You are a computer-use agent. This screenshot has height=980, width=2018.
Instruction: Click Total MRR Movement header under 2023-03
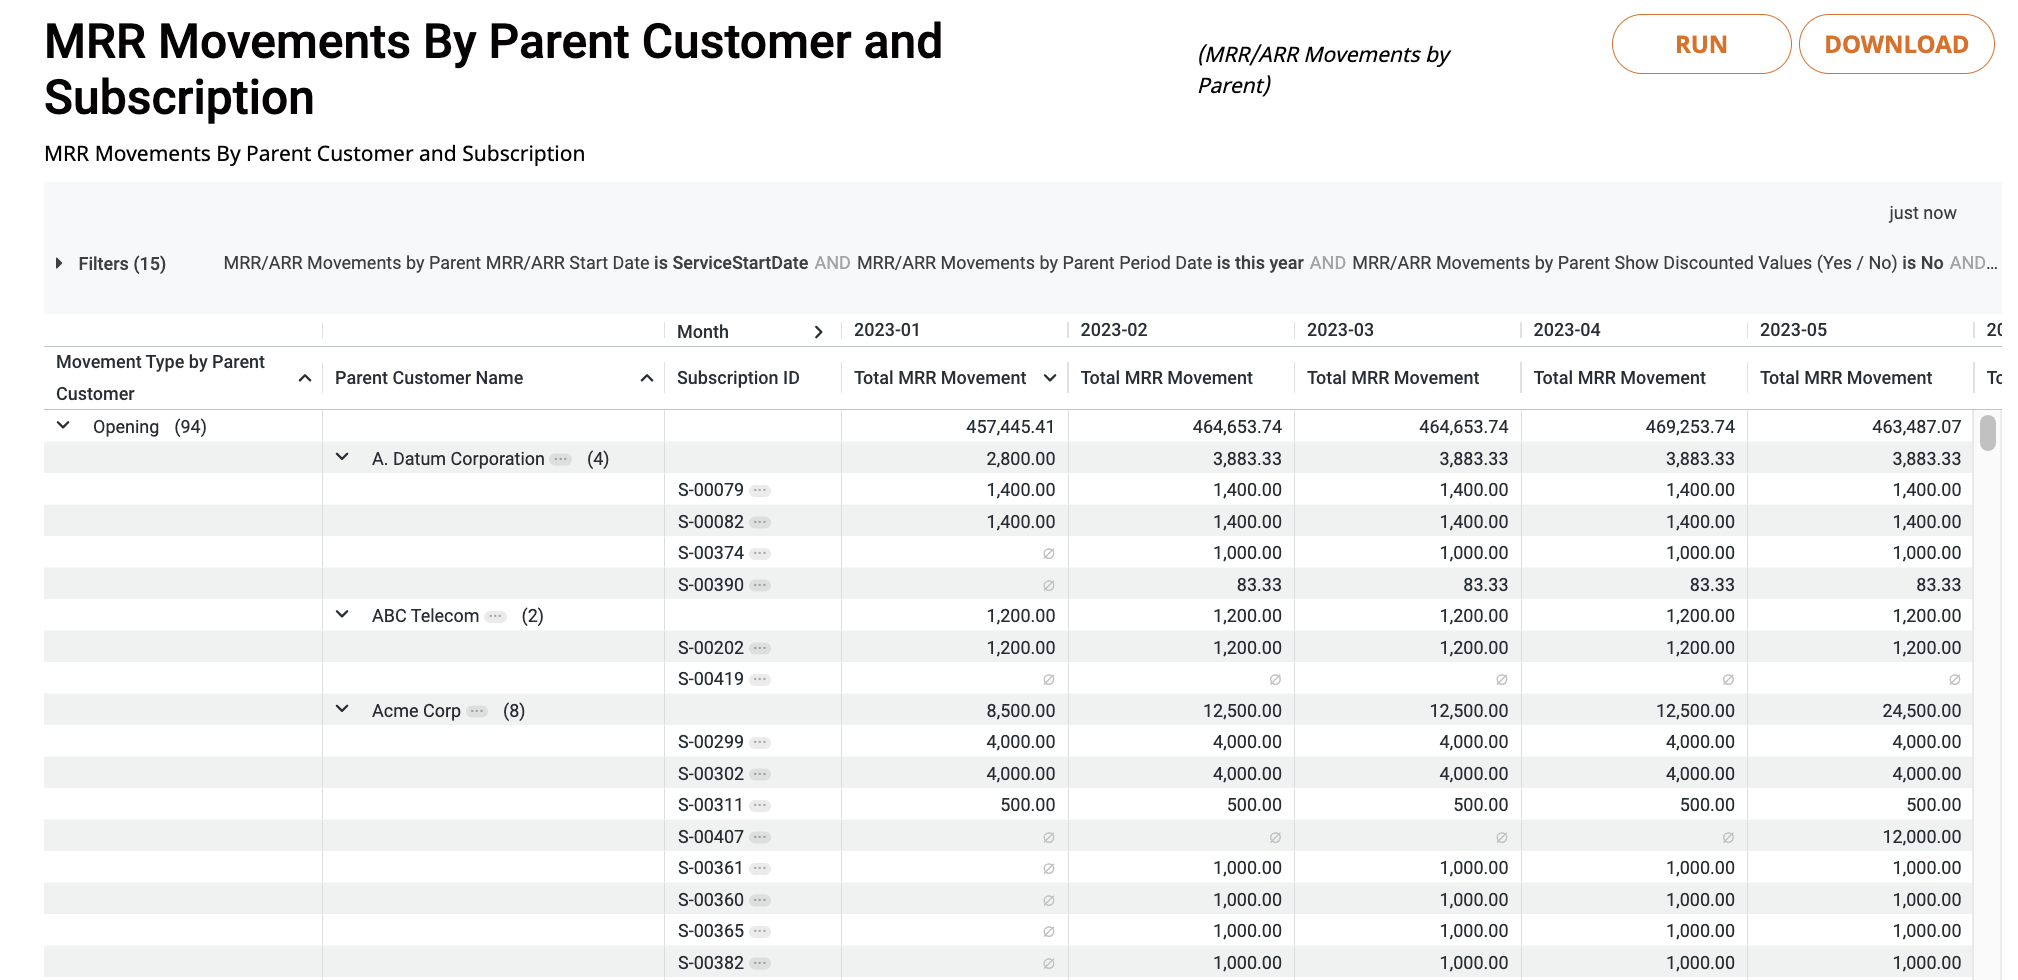(x=1393, y=378)
